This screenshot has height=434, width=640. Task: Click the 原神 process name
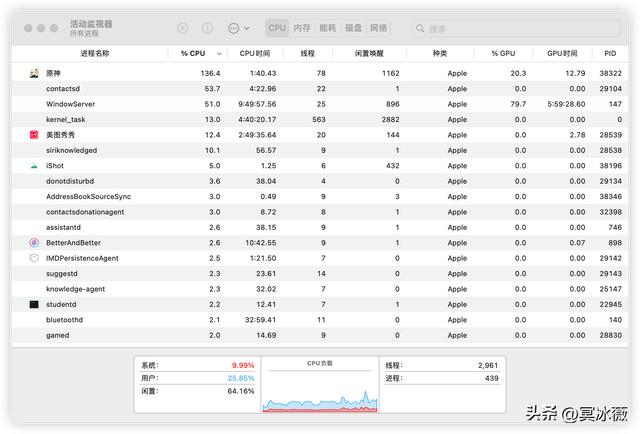[x=53, y=73]
